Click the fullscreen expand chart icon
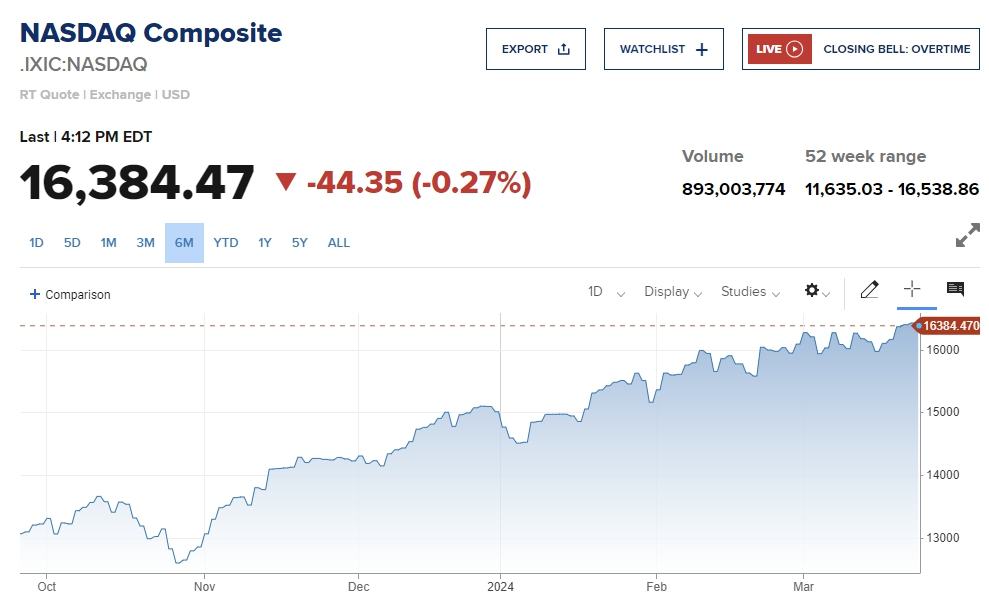This screenshot has height=613, width=989. click(967, 236)
